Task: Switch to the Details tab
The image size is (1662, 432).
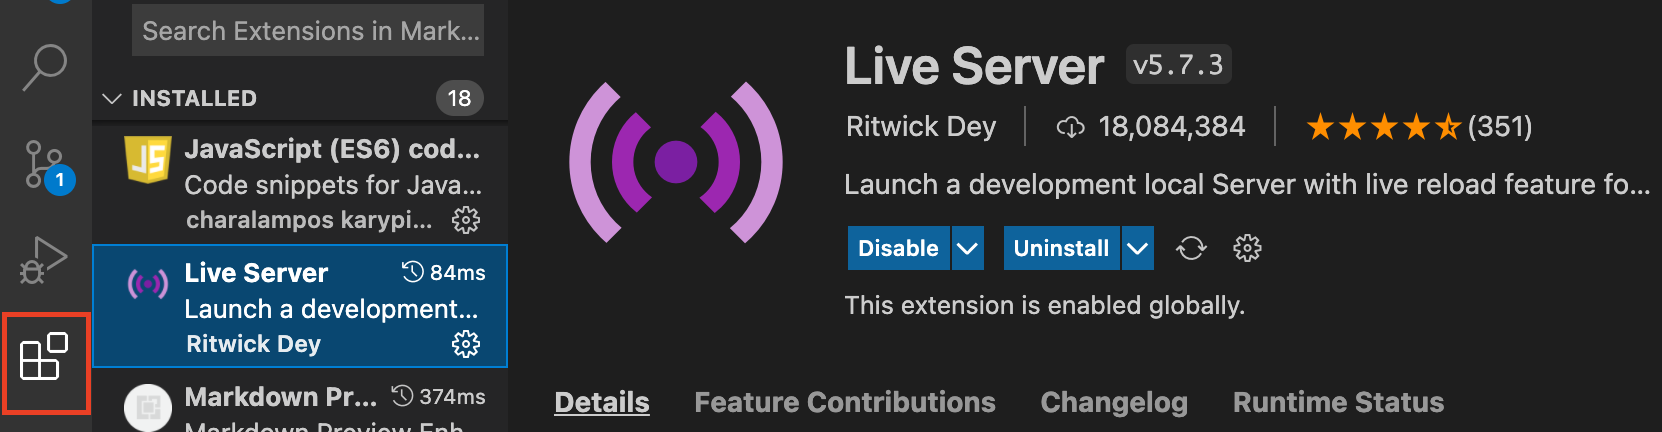Action: point(602,402)
